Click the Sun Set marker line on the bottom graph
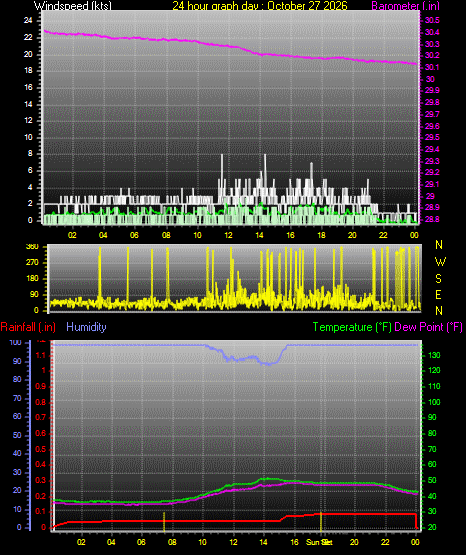The width and height of the screenshot is (466, 555). pyautogui.click(x=321, y=521)
